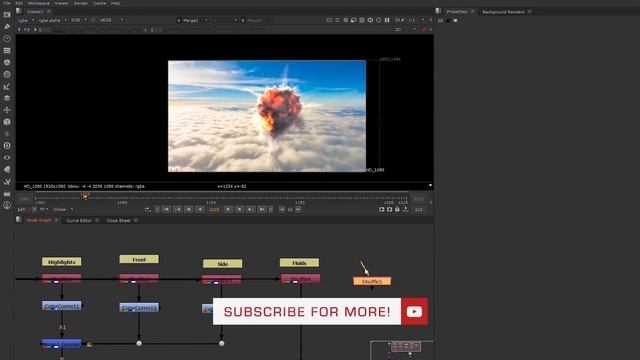Open the sRGB viewer process dropdown

111,20
